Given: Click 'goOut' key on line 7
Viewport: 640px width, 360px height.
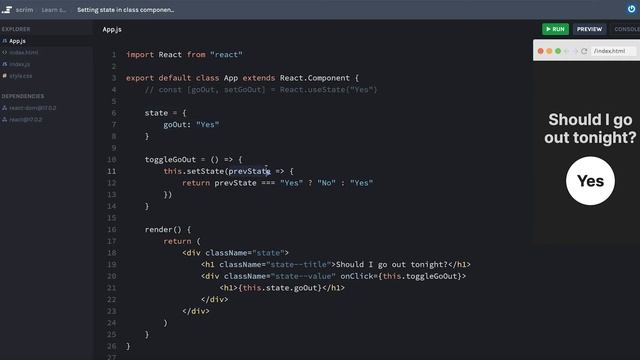Looking at the screenshot, I should (175, 124).
